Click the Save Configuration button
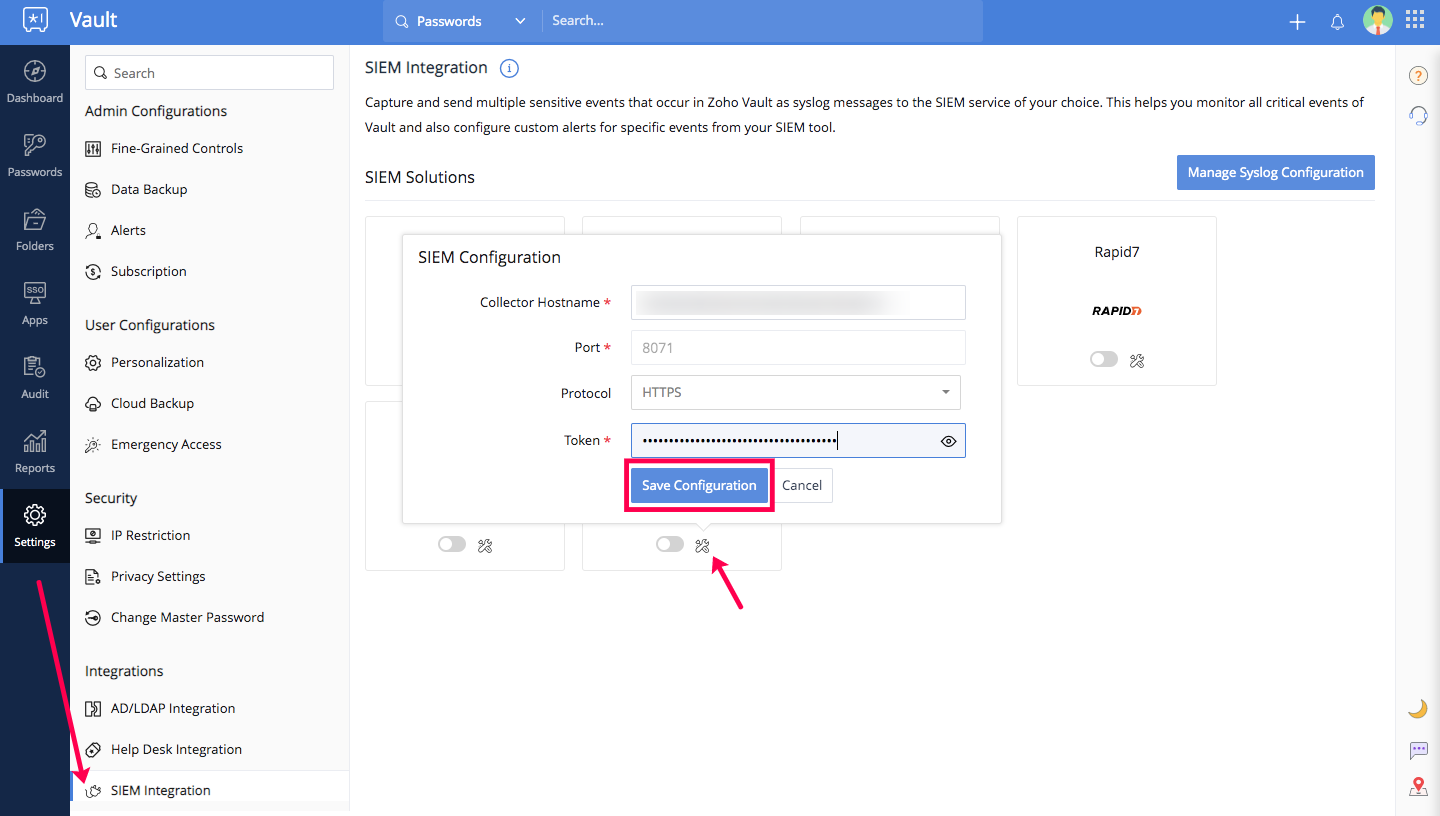 click(699, 486)
